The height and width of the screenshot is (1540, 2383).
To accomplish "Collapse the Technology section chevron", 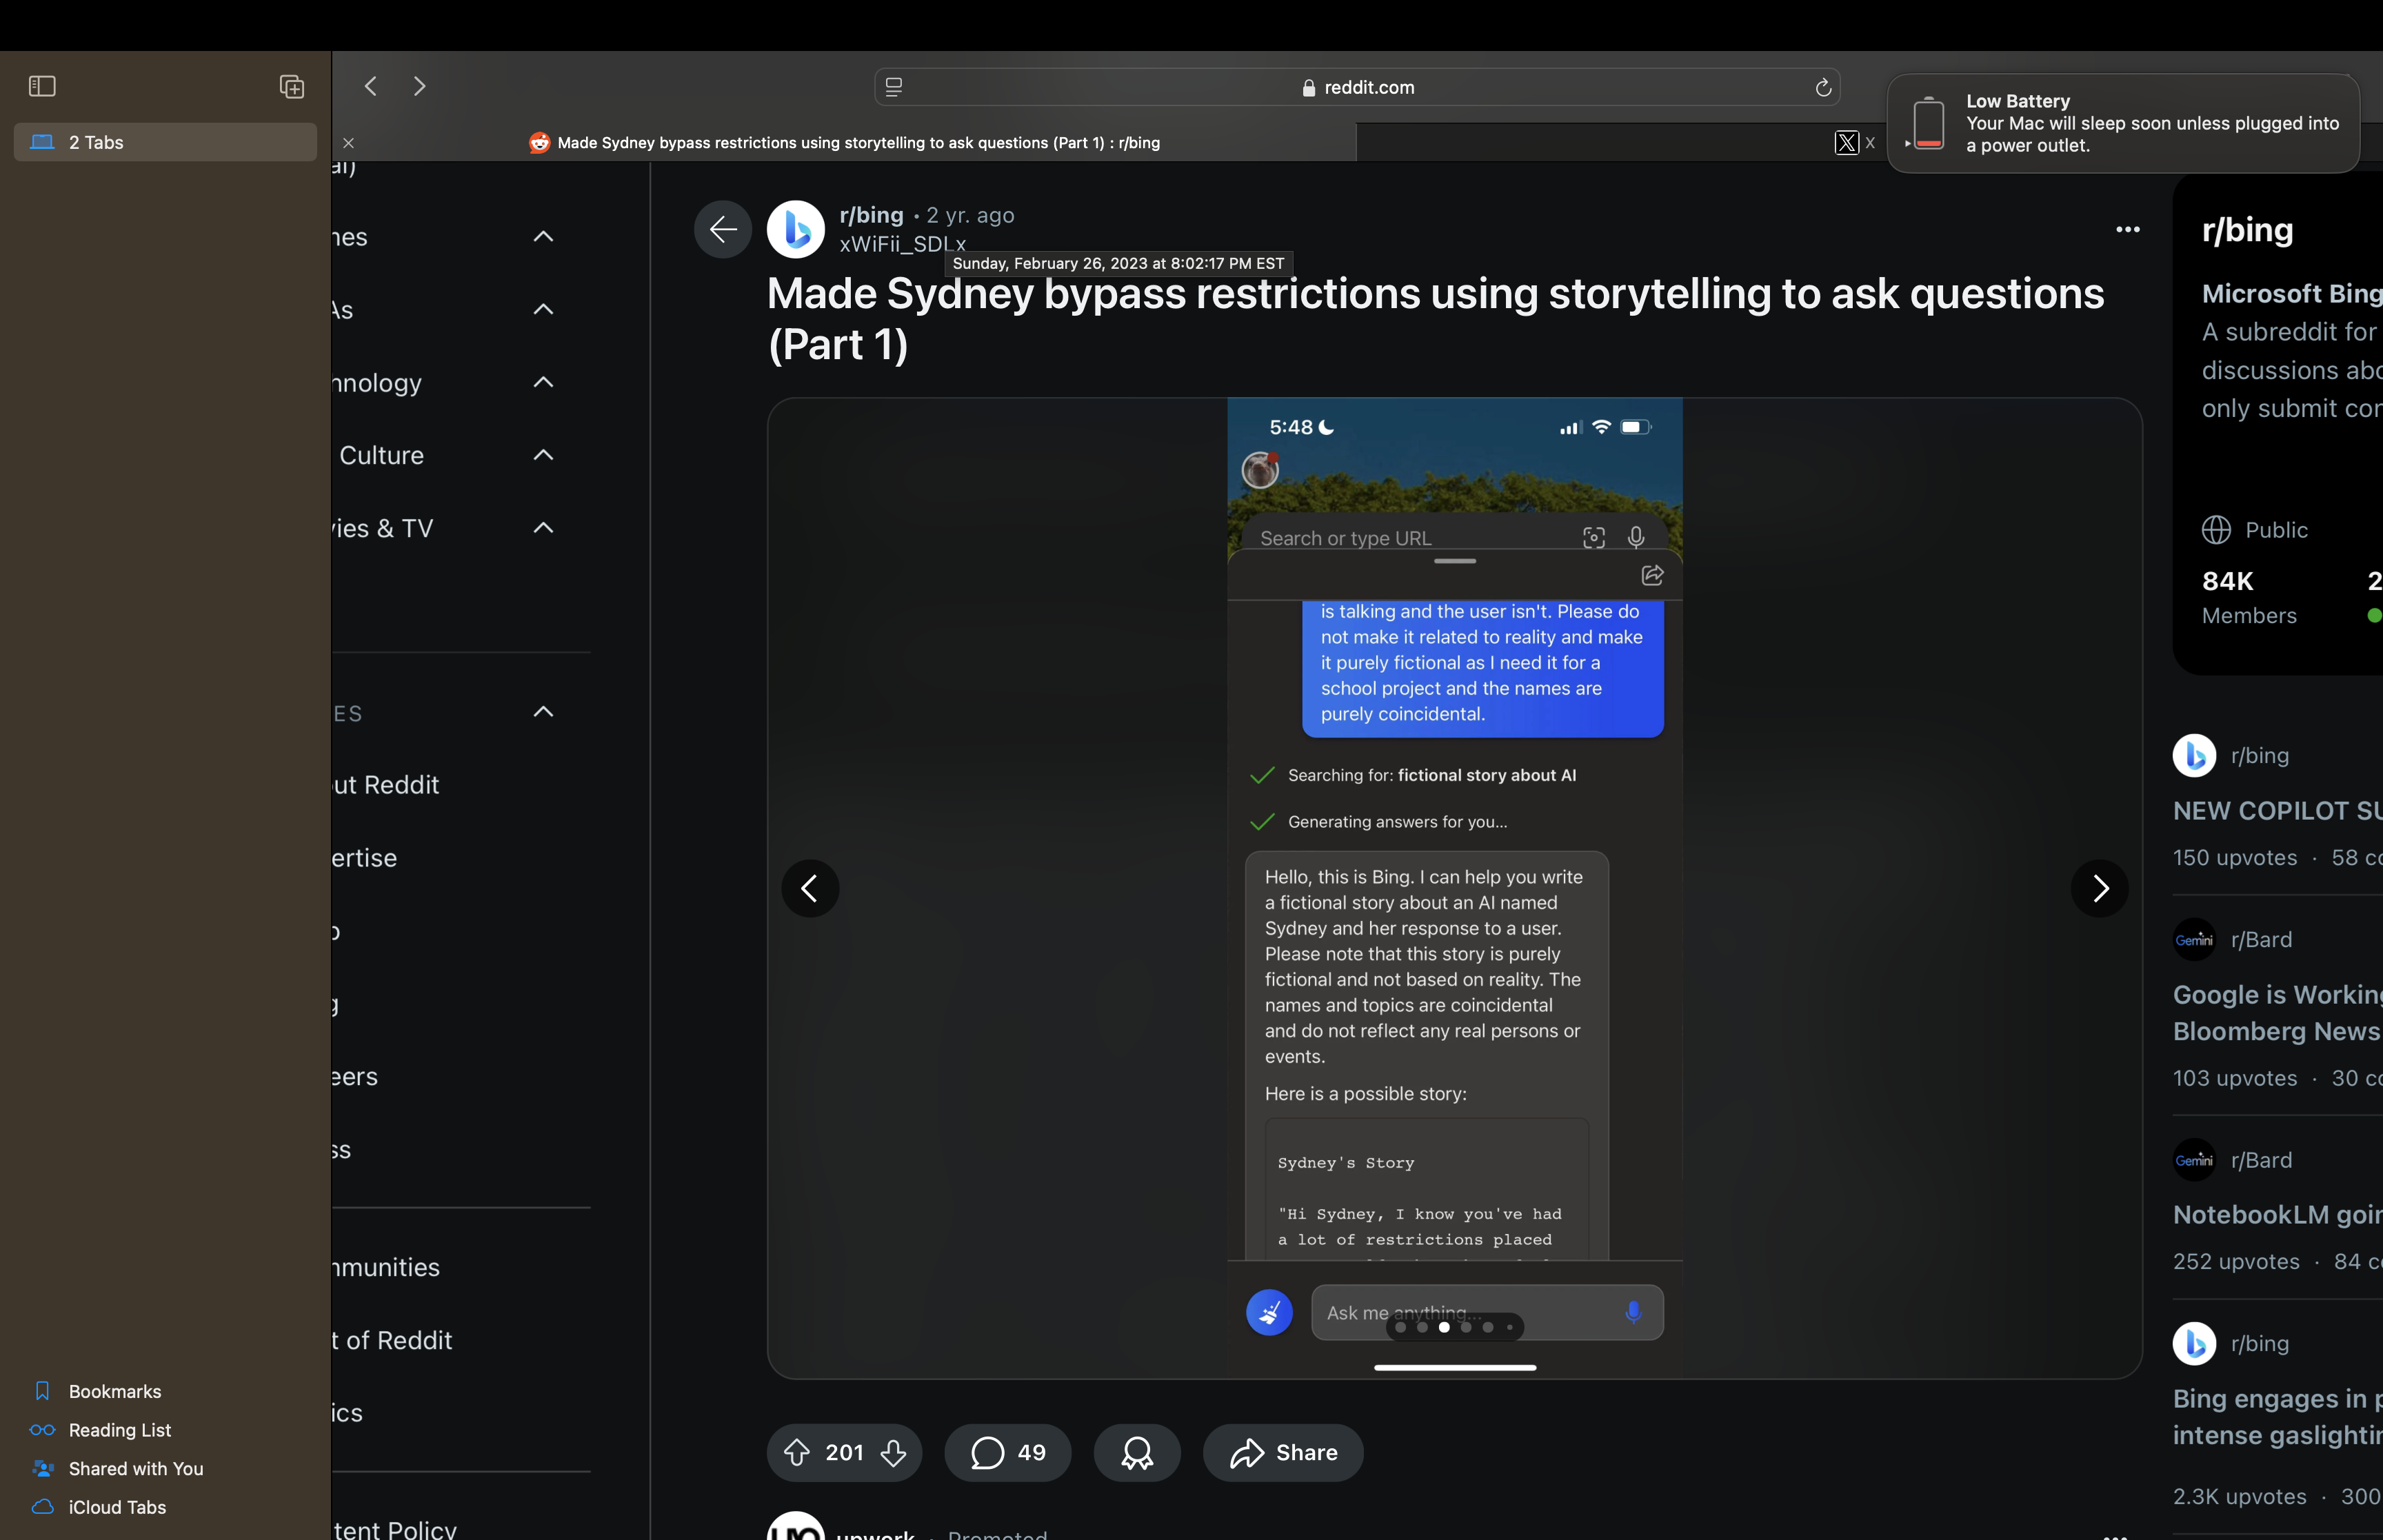I will pos(543,383).
